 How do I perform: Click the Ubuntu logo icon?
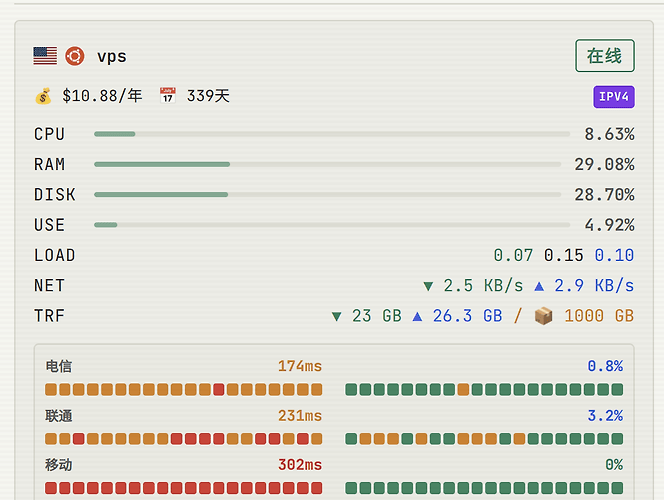pos(75,56)
